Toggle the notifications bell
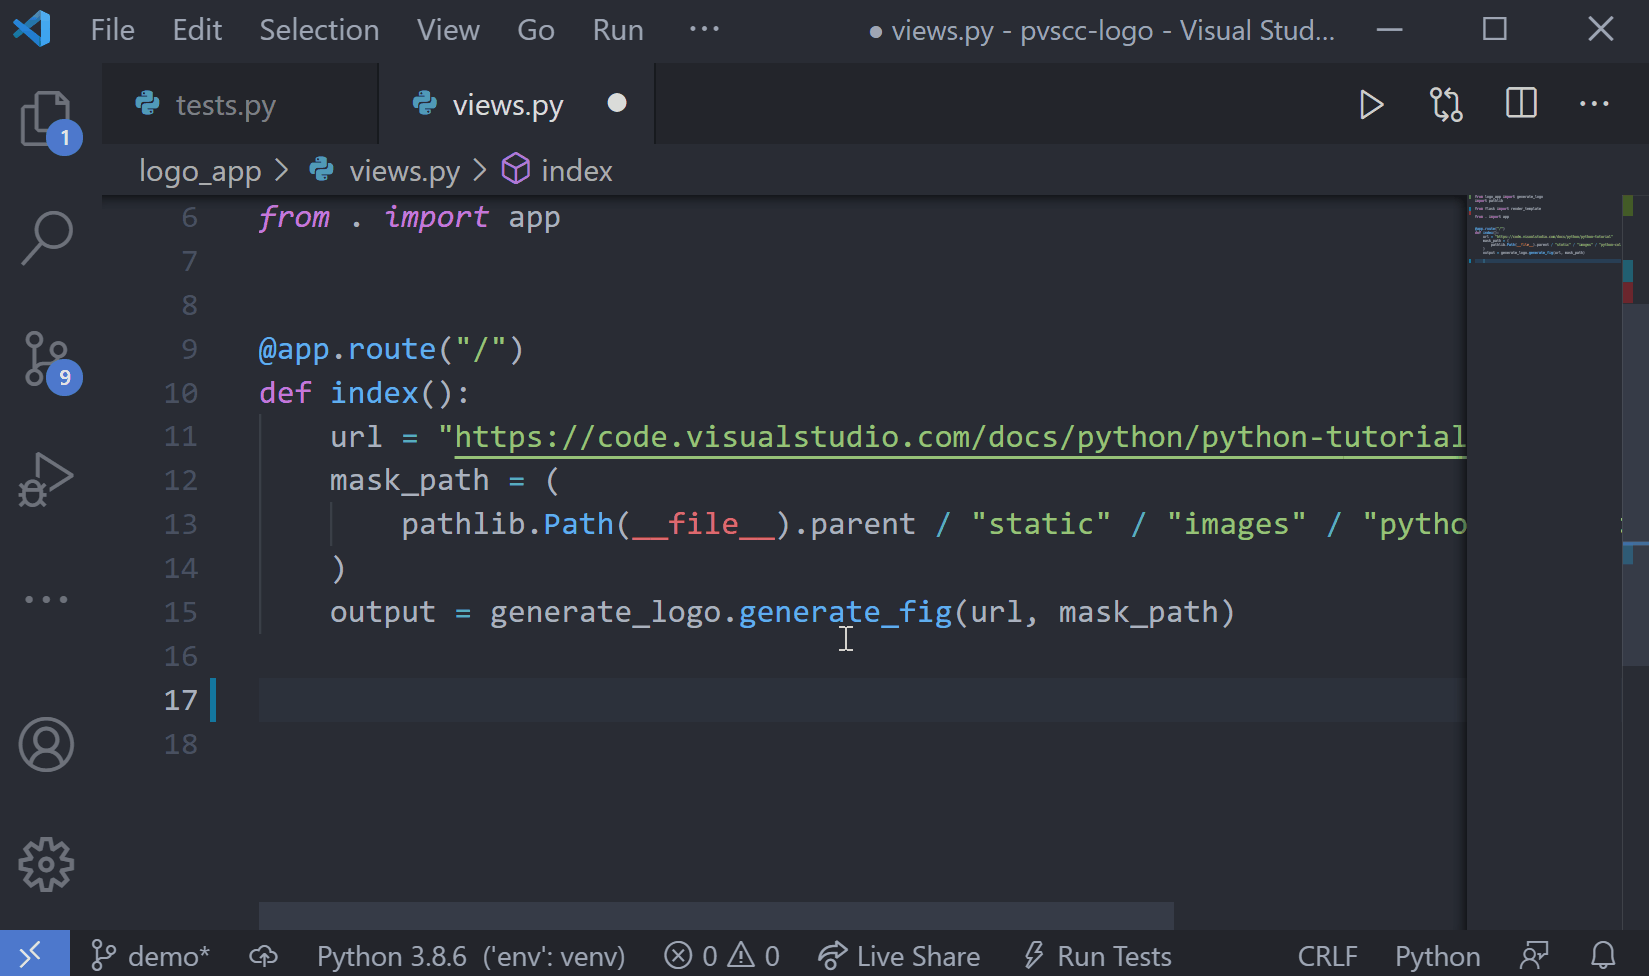 pos(1602,954)
